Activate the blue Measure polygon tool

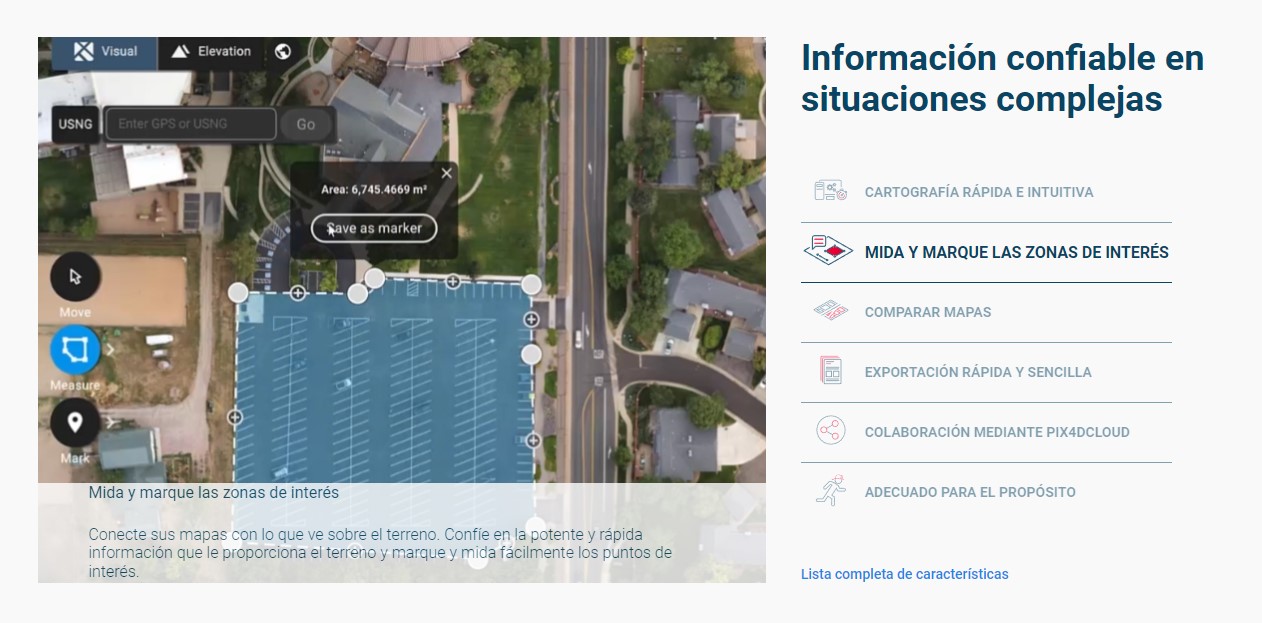[x=75, y=349]
